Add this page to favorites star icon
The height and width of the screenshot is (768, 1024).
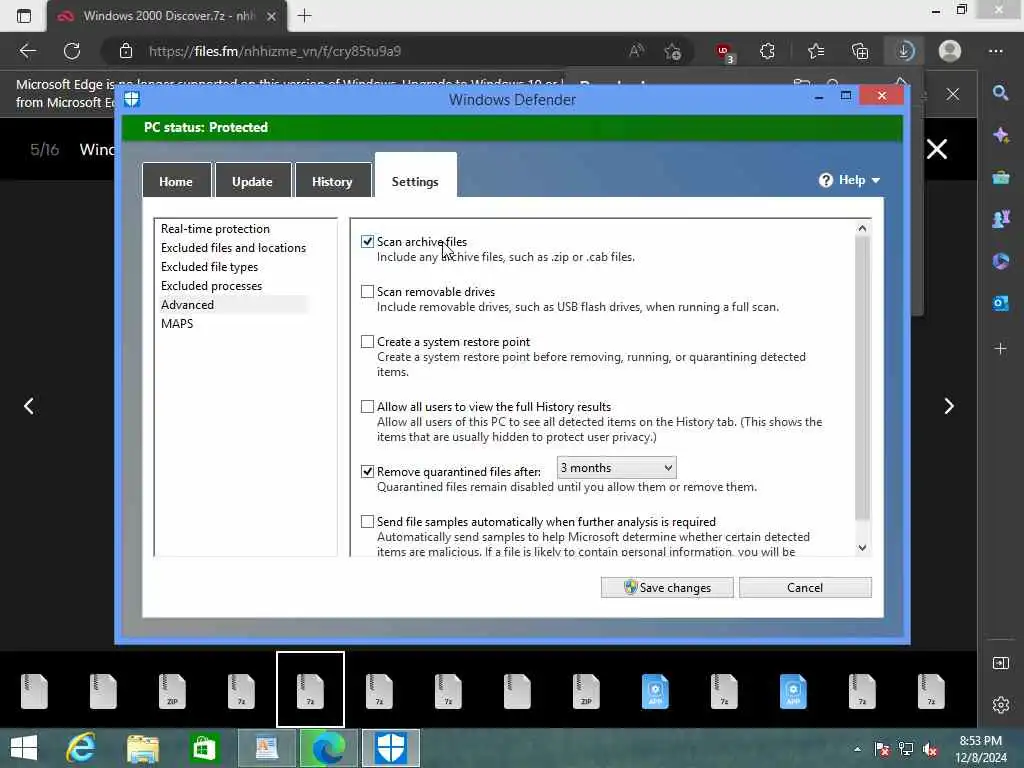tap(672, 51)
